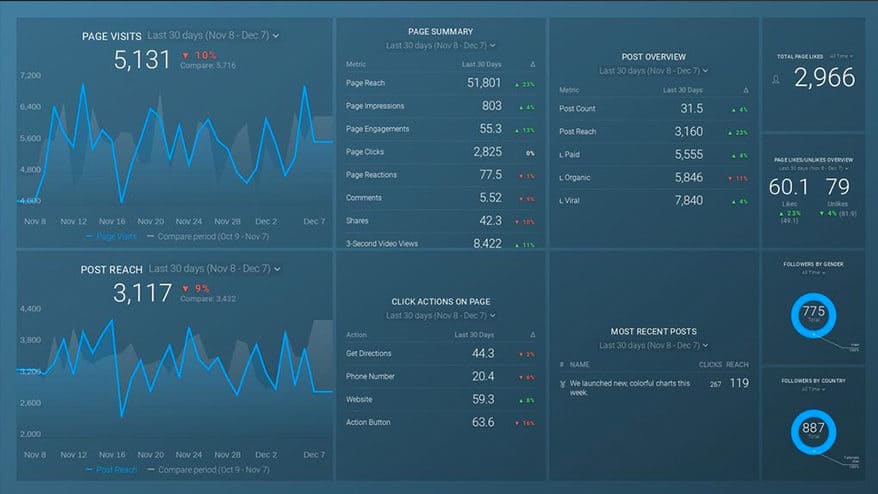Click the Post Overview widget title

(x=653, y=57)
